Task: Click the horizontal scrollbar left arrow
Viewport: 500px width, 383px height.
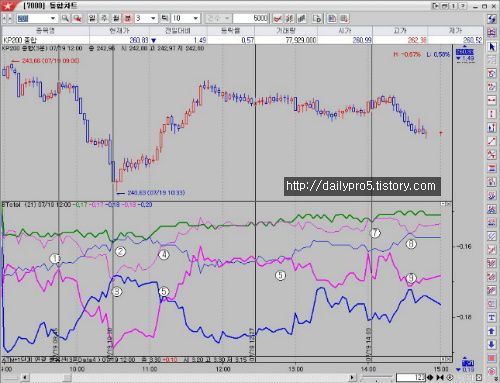Action: tap(24, 377)
